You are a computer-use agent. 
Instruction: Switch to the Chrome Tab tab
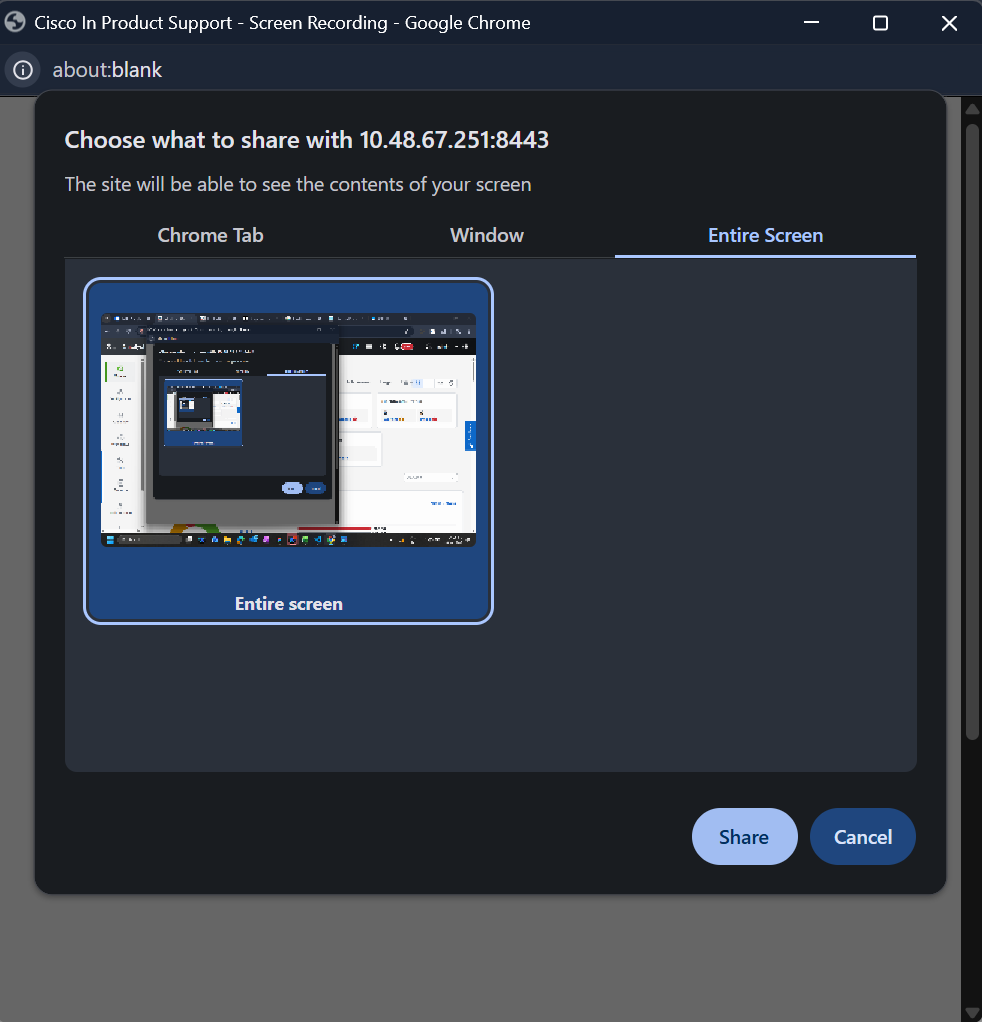pos(210,235)
